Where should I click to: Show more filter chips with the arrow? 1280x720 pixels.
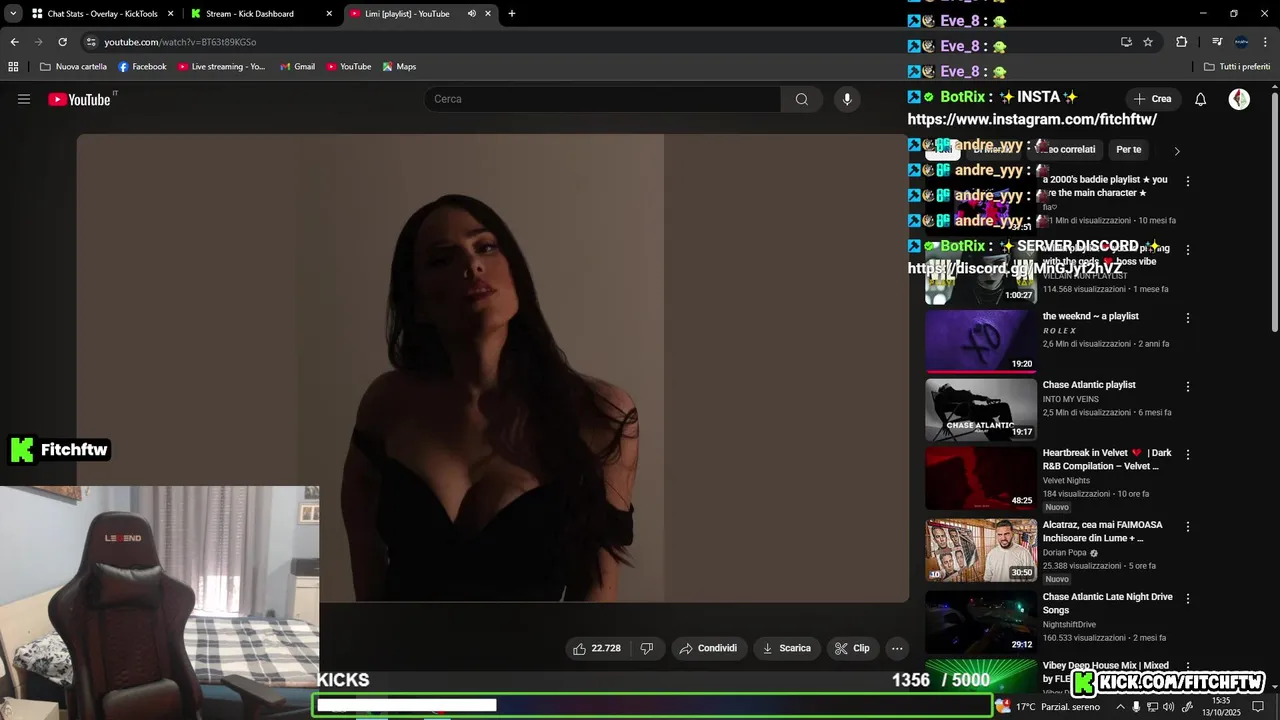[1177, 151]
